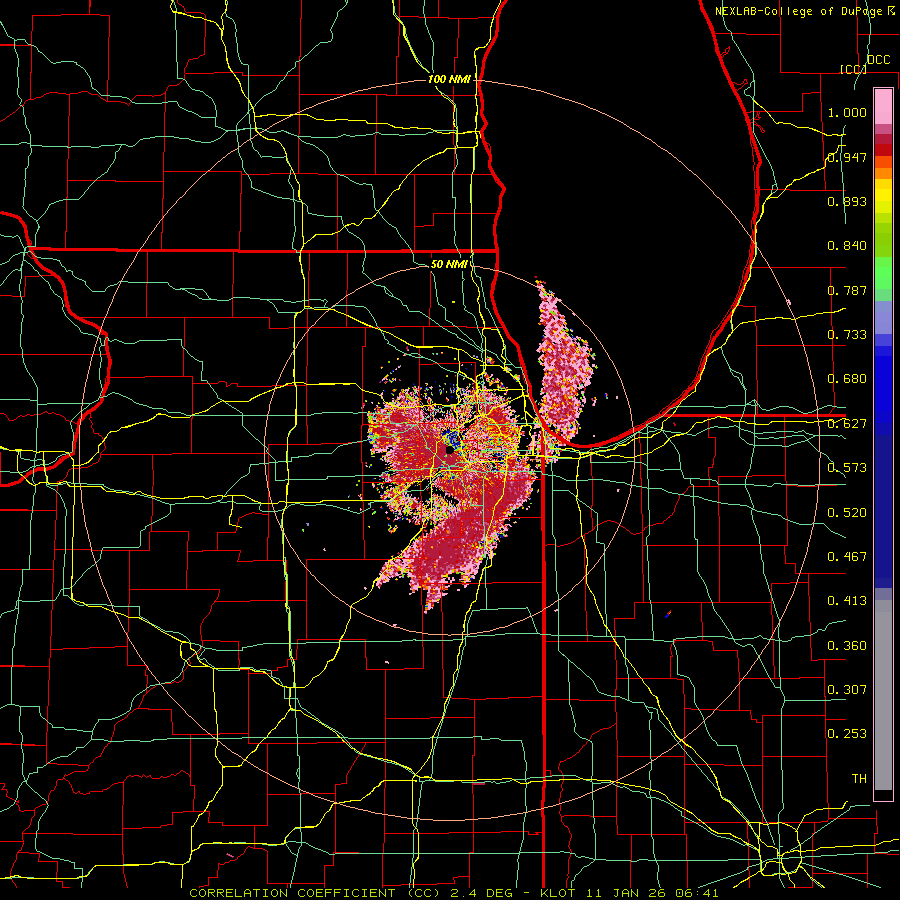The height and width of the screenshot is (900, 900).
Task: Click the 0.733 legend value
Action: coord(847,335)
